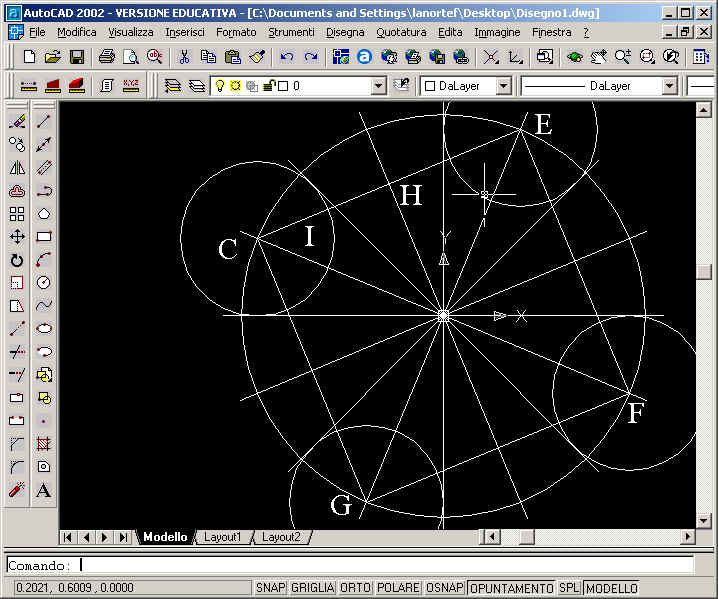Click the GRIGLIA status button

[x=311, y=588]
